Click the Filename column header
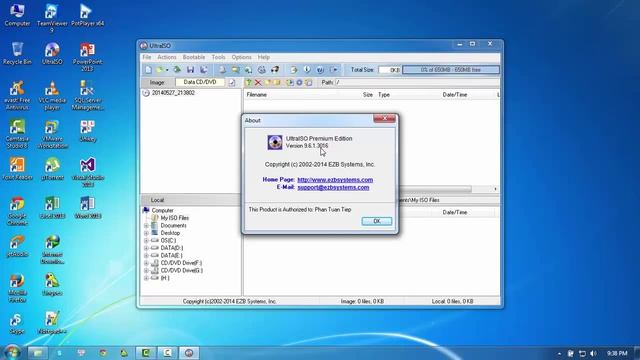This screenshot has width=640, height=360. click(257, 95)
